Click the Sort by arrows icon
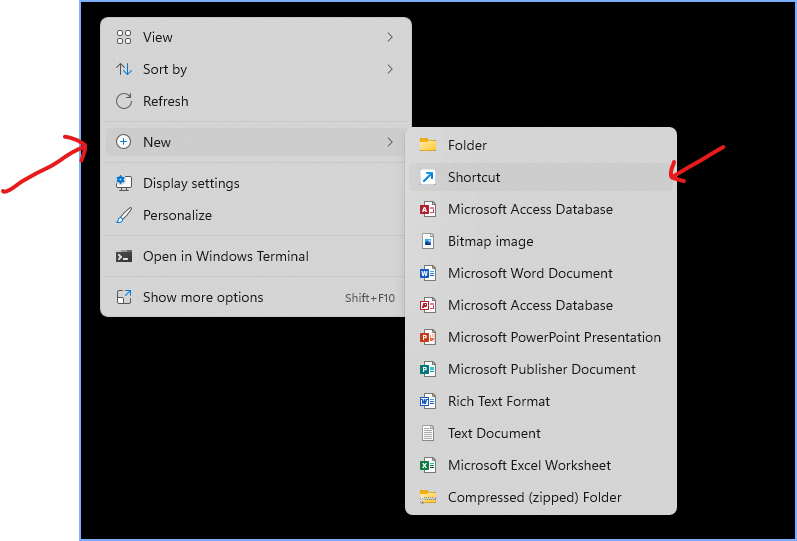 124,69
